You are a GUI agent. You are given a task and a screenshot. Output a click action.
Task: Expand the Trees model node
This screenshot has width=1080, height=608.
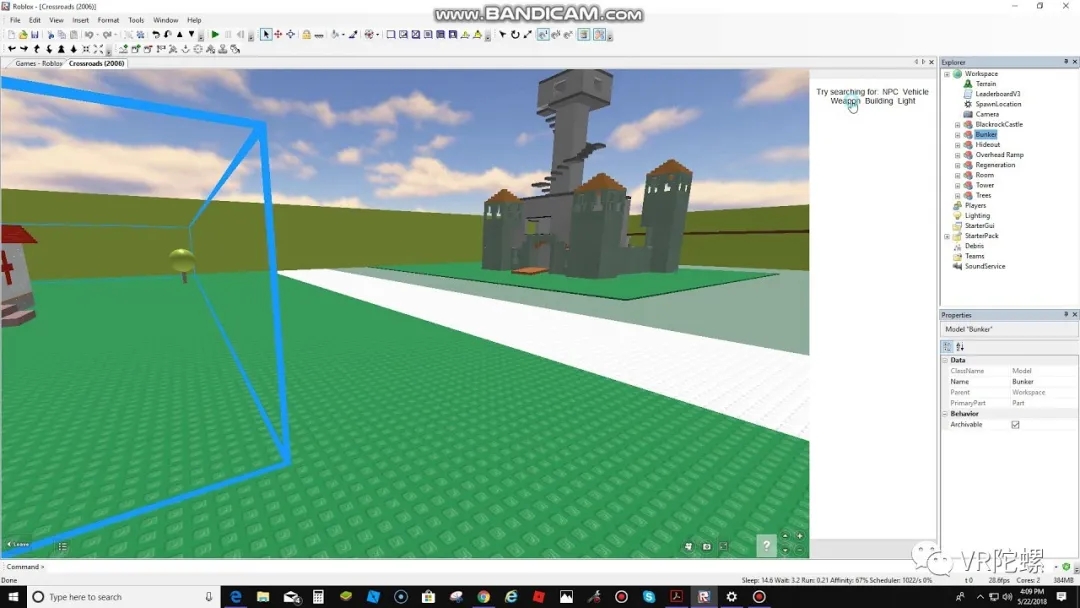957,196
